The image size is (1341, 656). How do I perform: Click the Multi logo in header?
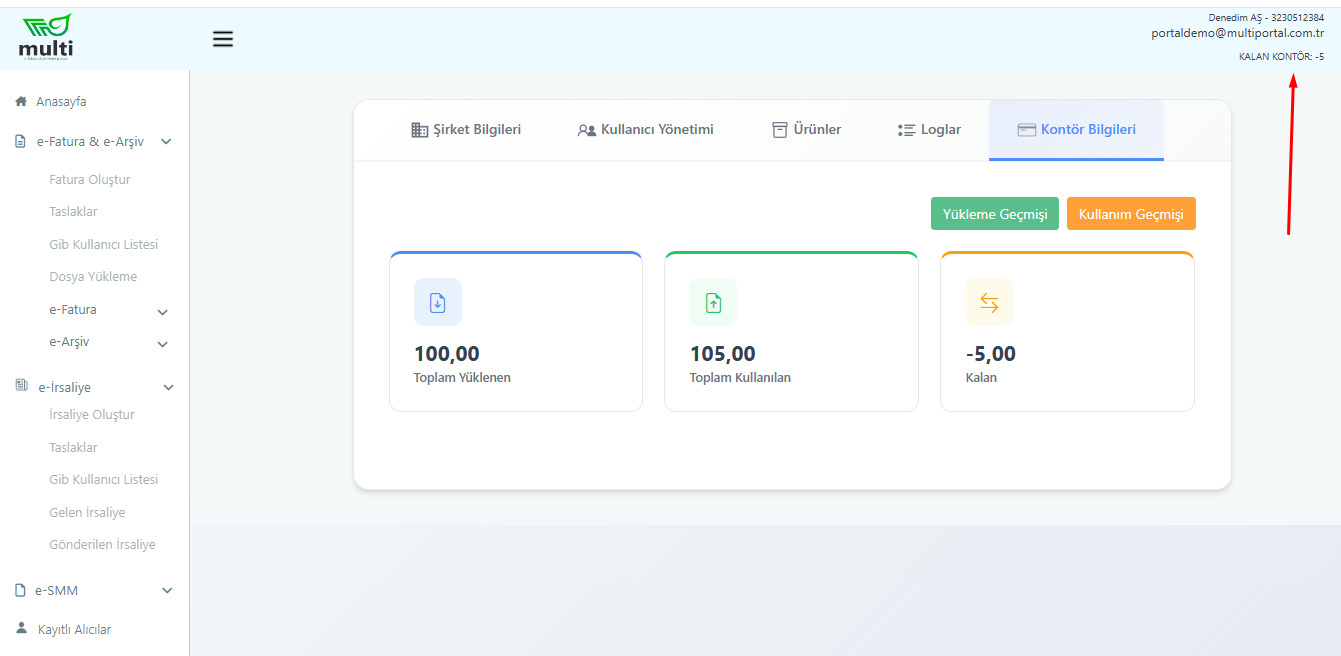click(46, 36)
